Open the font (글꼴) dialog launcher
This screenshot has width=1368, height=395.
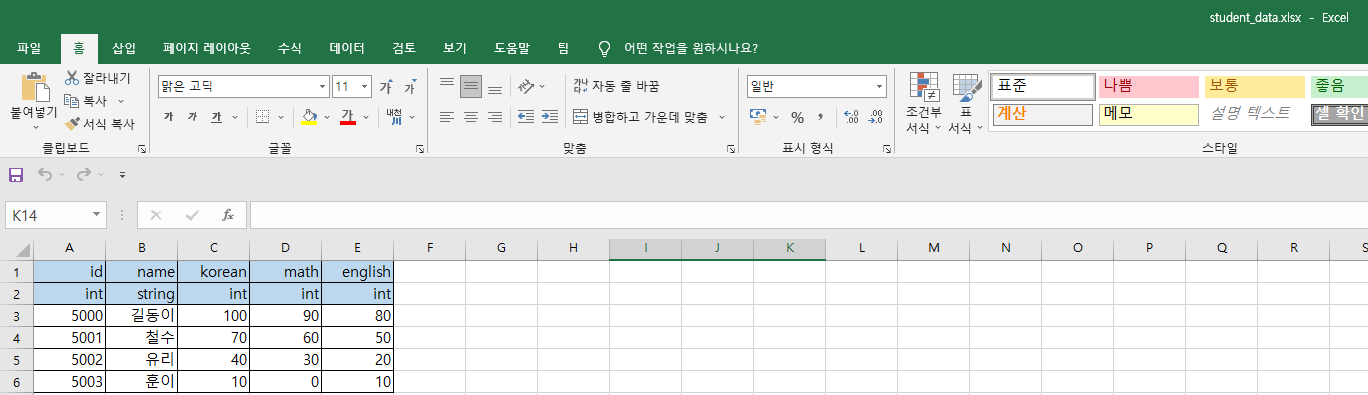coord(420,148)
